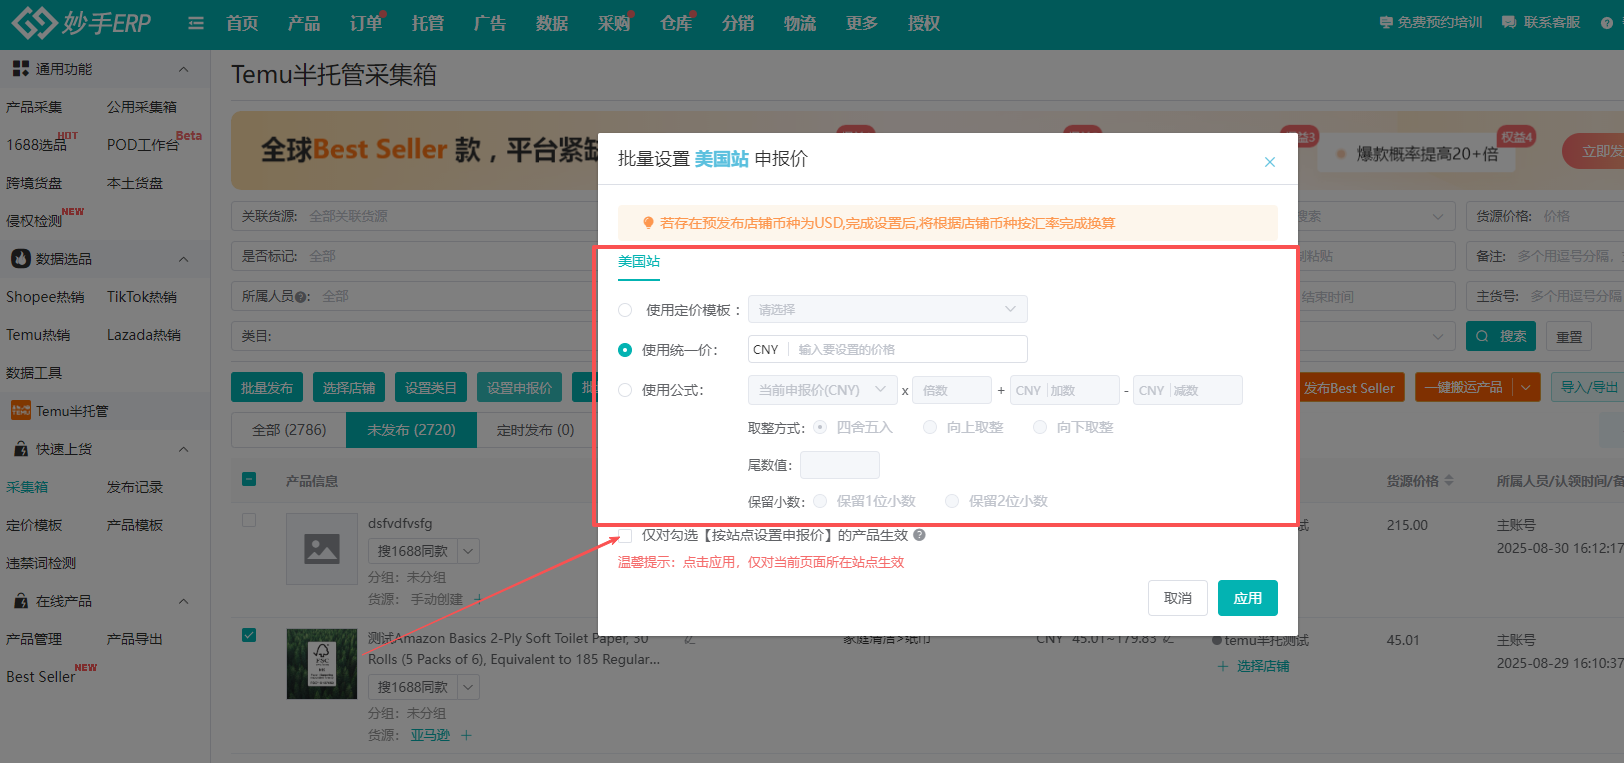Uncheck the Amazon Basics product row checkbox
Screen dimensions: 1624x763
(x=249, y=635)
